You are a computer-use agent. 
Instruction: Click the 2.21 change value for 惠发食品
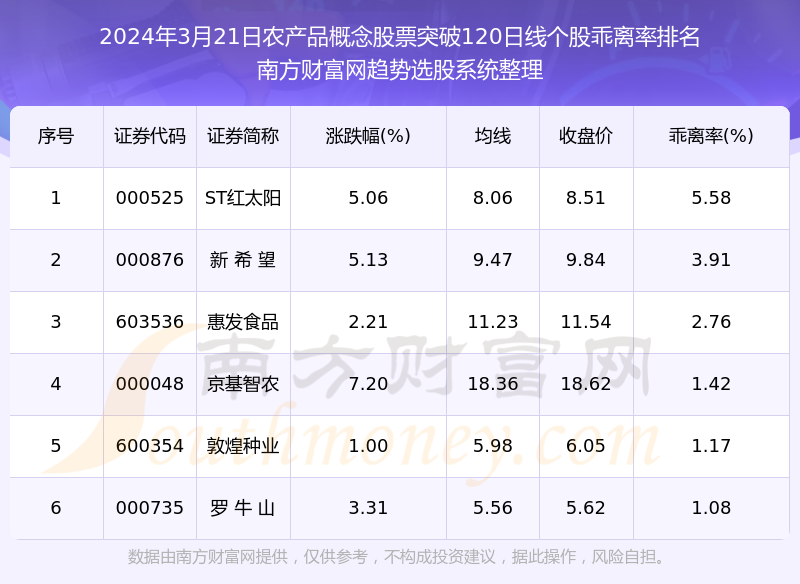[x=368, y=322]
